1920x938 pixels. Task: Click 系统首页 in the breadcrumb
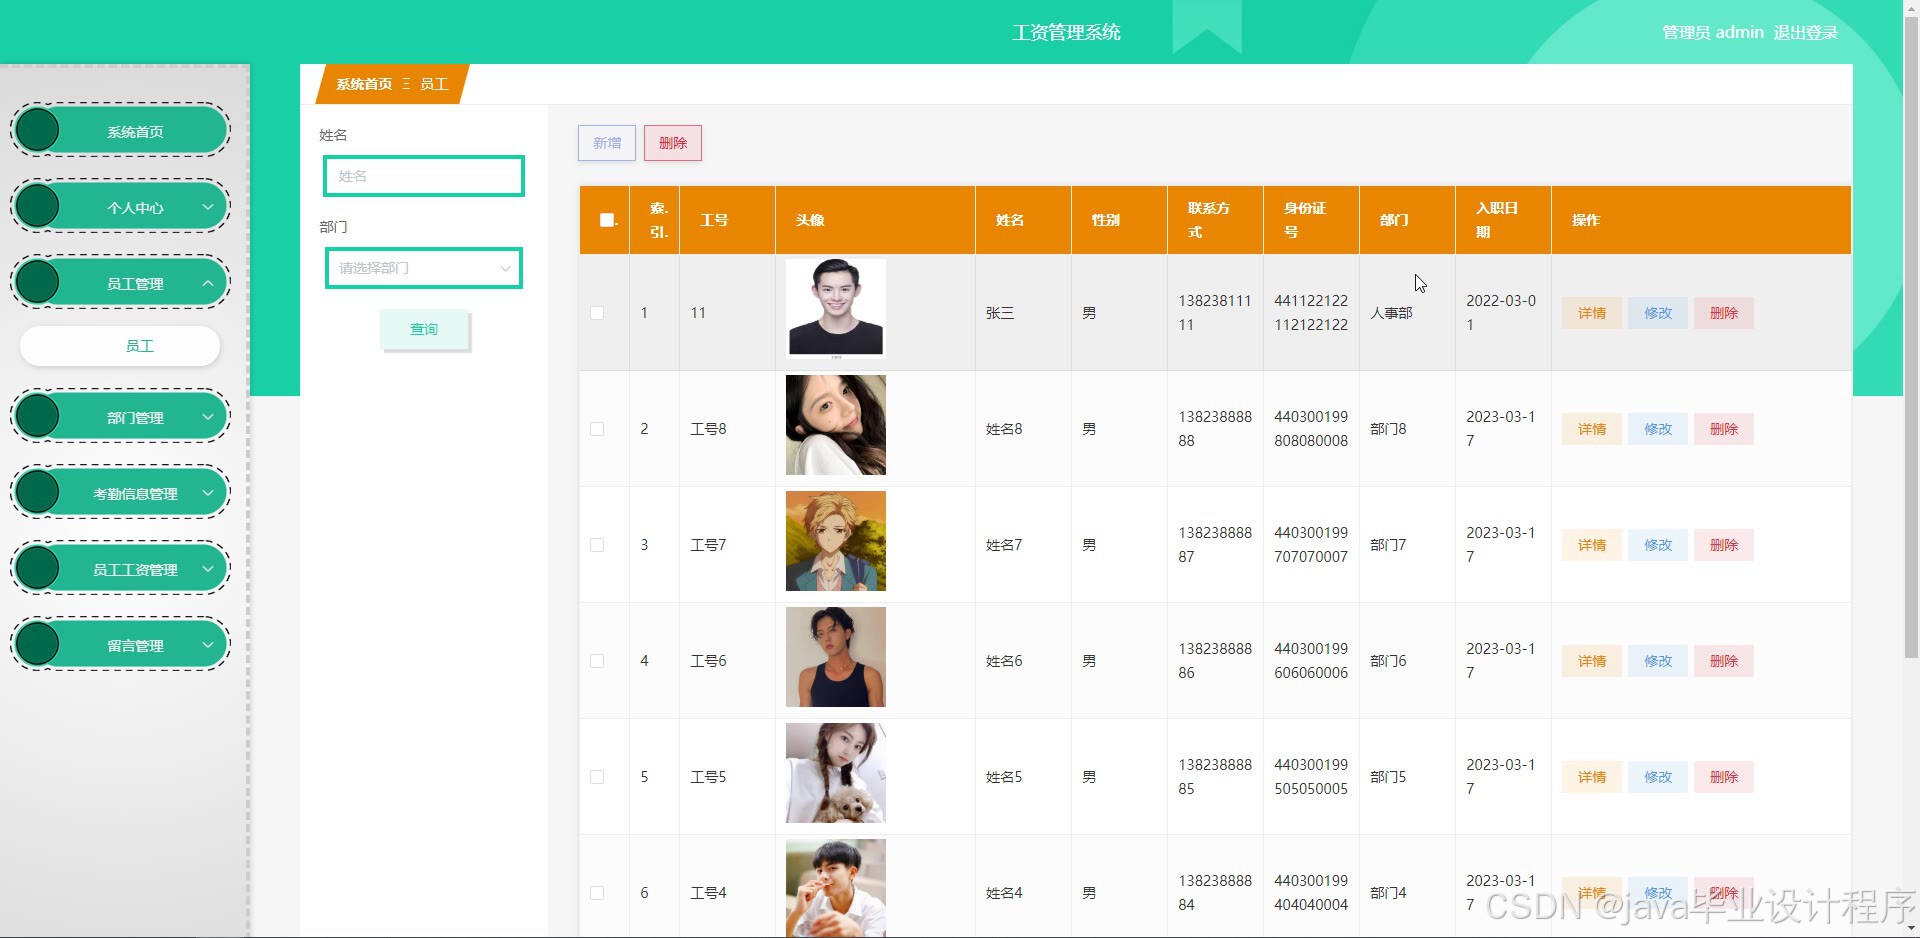point(364,84)
